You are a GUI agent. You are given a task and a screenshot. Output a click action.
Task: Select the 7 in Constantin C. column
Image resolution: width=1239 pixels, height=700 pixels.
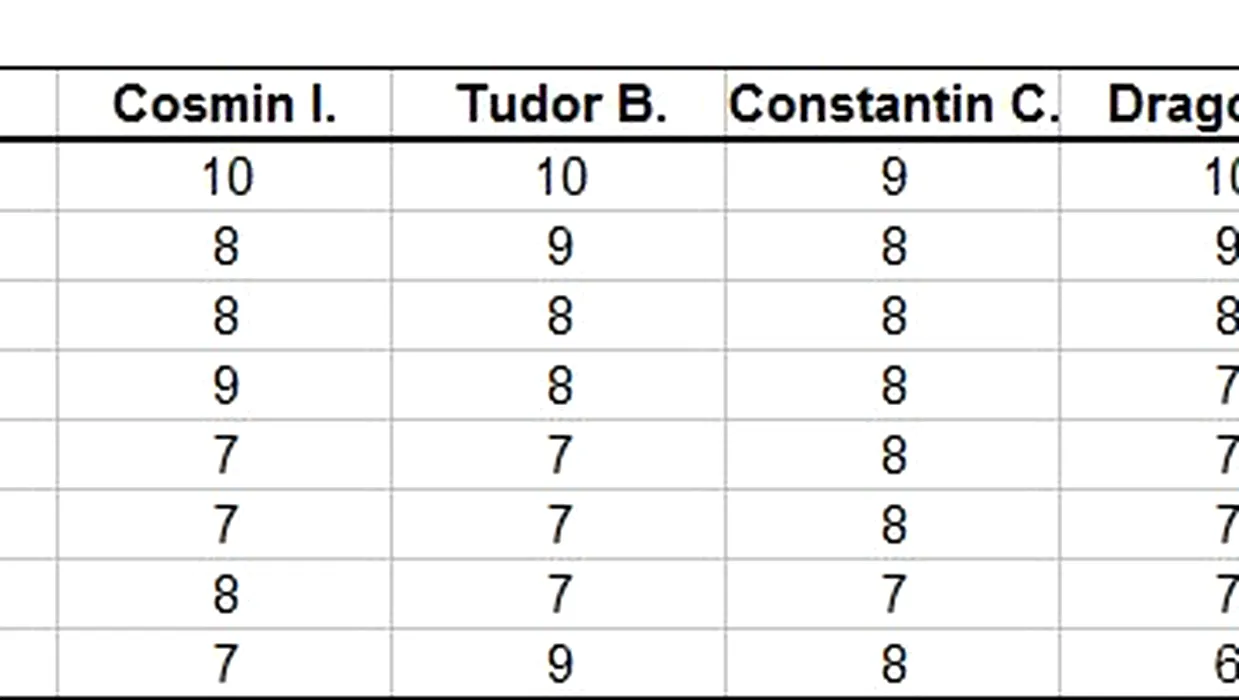[893, 594]
